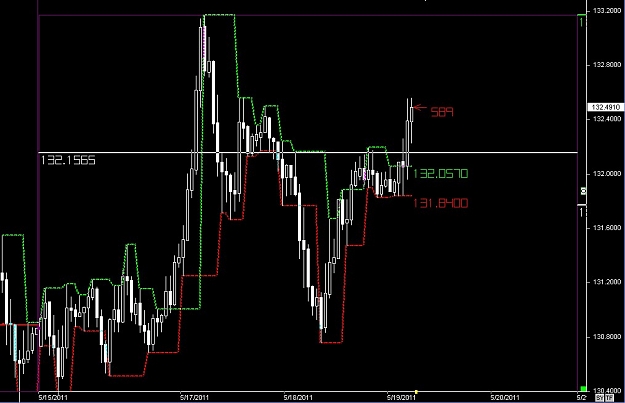Click the 132.4000 price axis label

[x=607, y=119]
